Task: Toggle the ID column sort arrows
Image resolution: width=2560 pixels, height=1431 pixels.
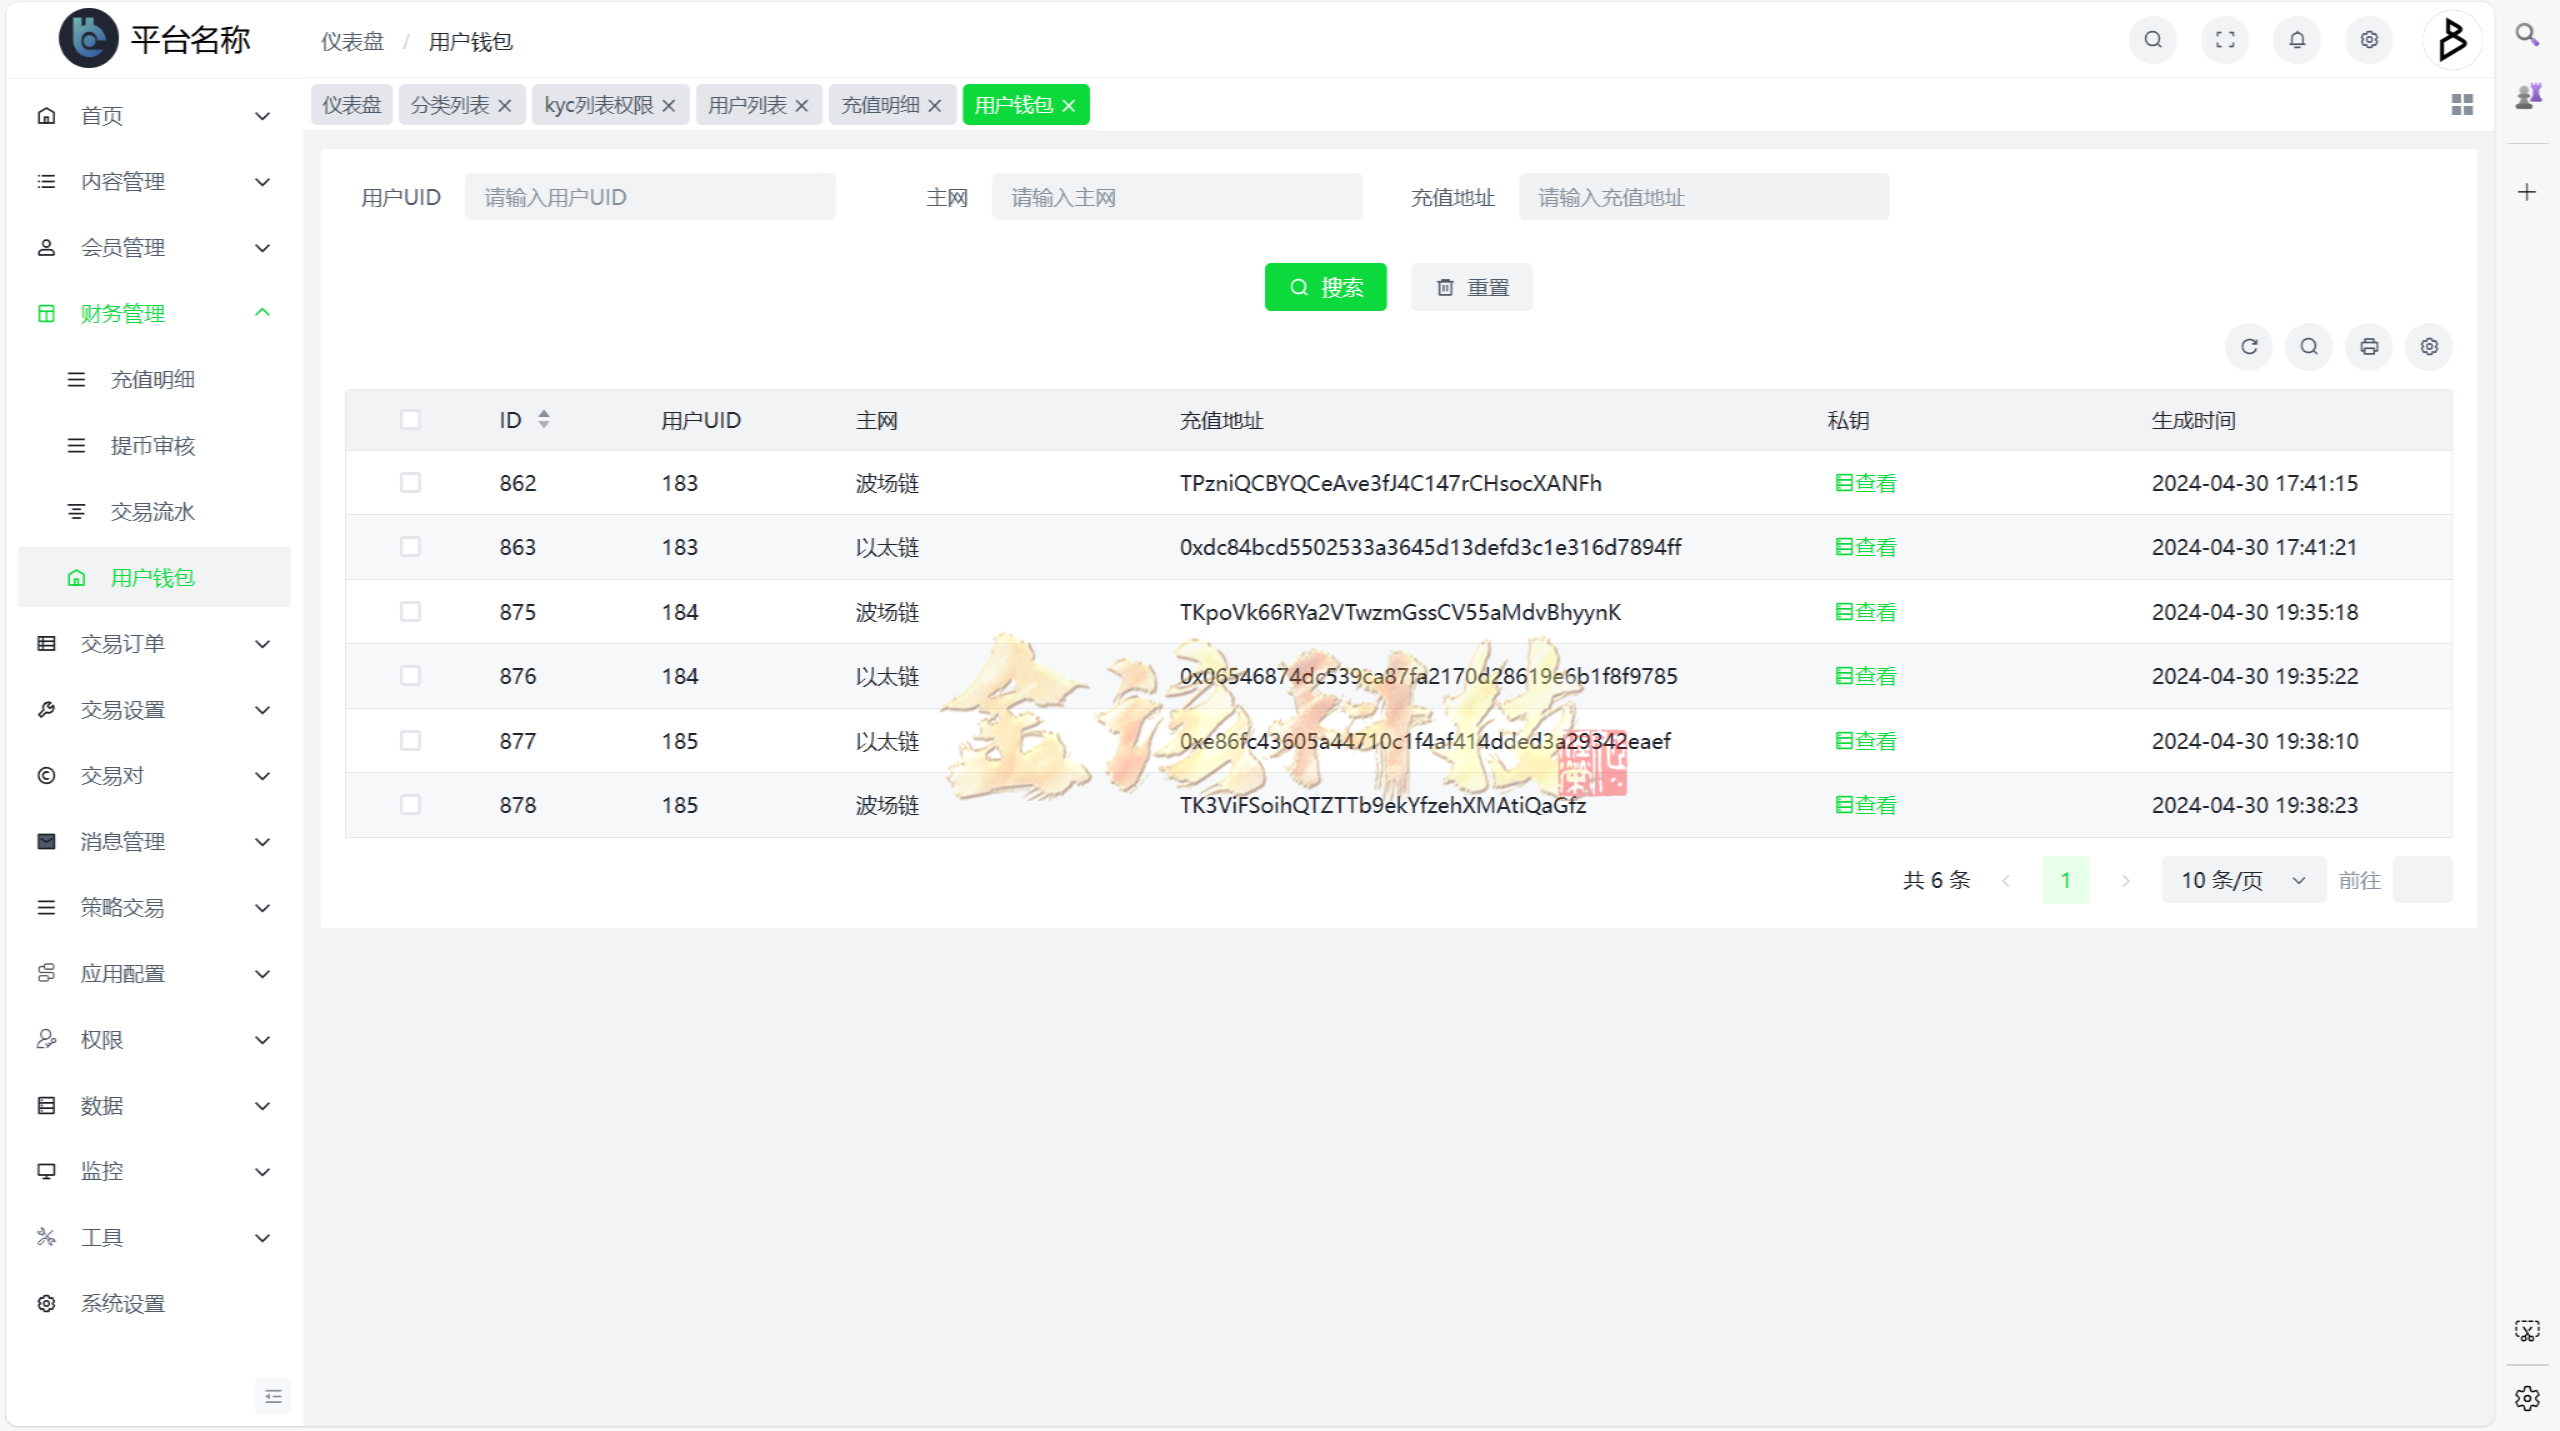Action: coord(544,419)
